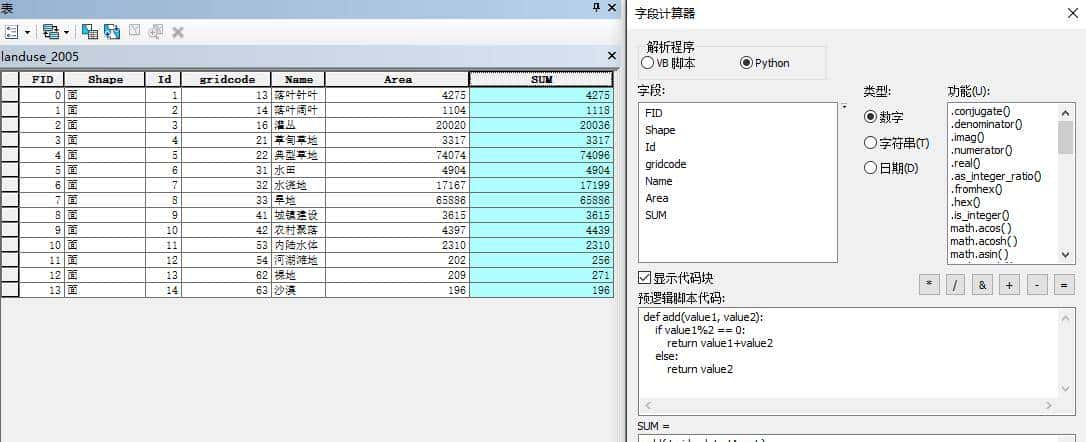The image size is (1086, 442).
Task: Click the Name column header
Action: [298, 80]
